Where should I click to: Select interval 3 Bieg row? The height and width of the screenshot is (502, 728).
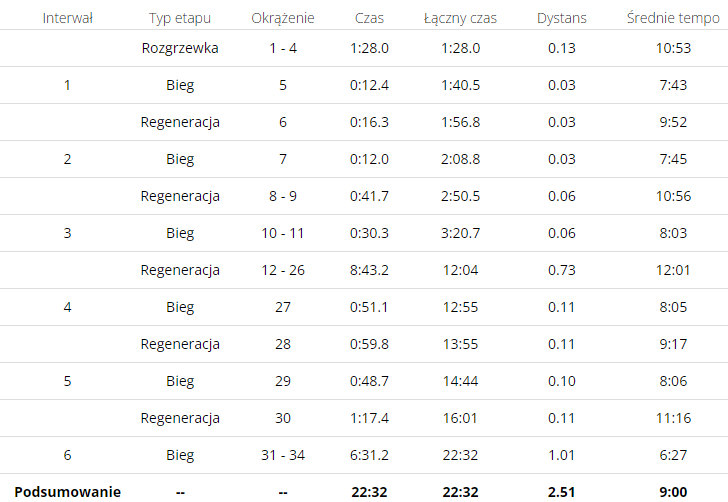coord(364,233)
